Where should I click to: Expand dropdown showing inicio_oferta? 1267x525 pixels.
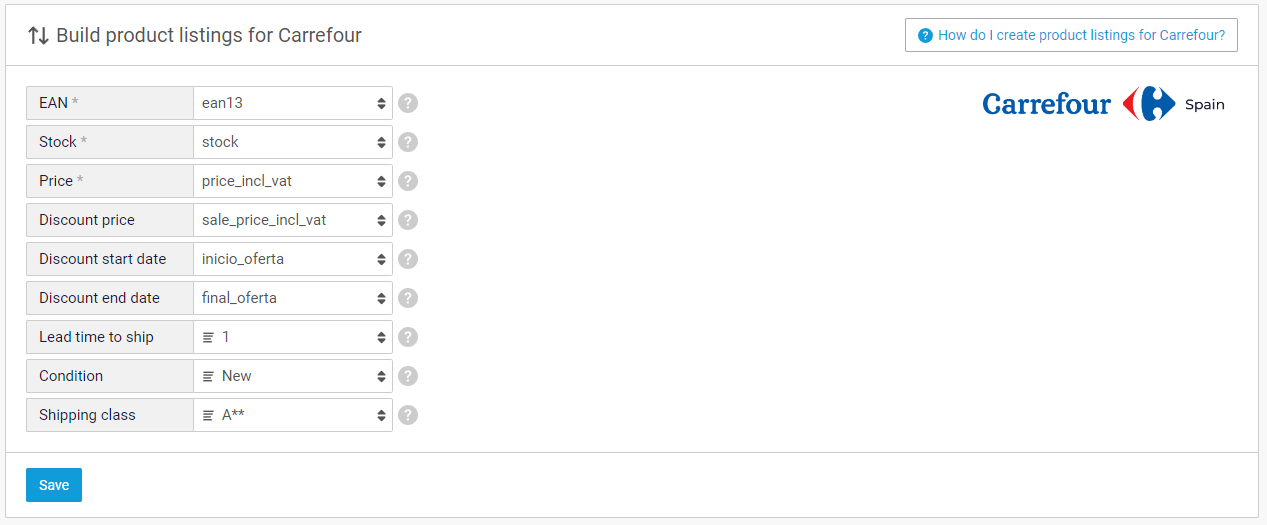(x=293, y=259)
